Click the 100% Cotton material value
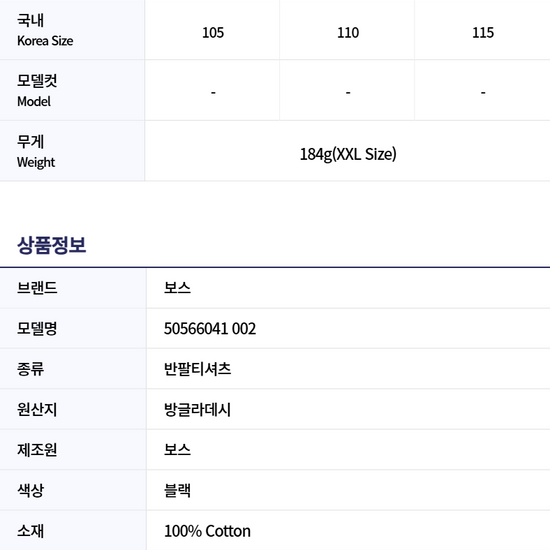Screen dimensions: 550x550 pos(207,531)
